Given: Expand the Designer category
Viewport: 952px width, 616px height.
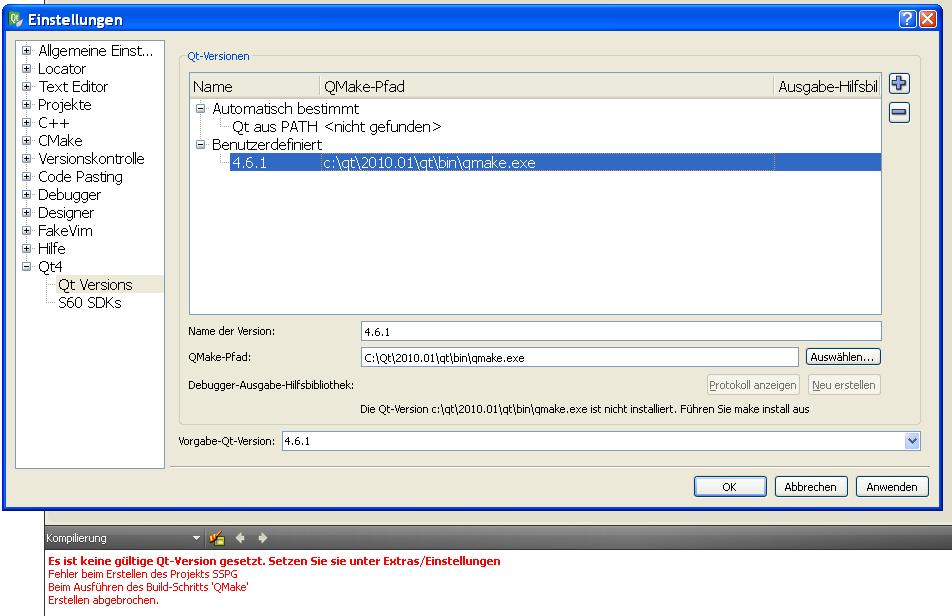Looking at the screenshot, I should point(27,212).
